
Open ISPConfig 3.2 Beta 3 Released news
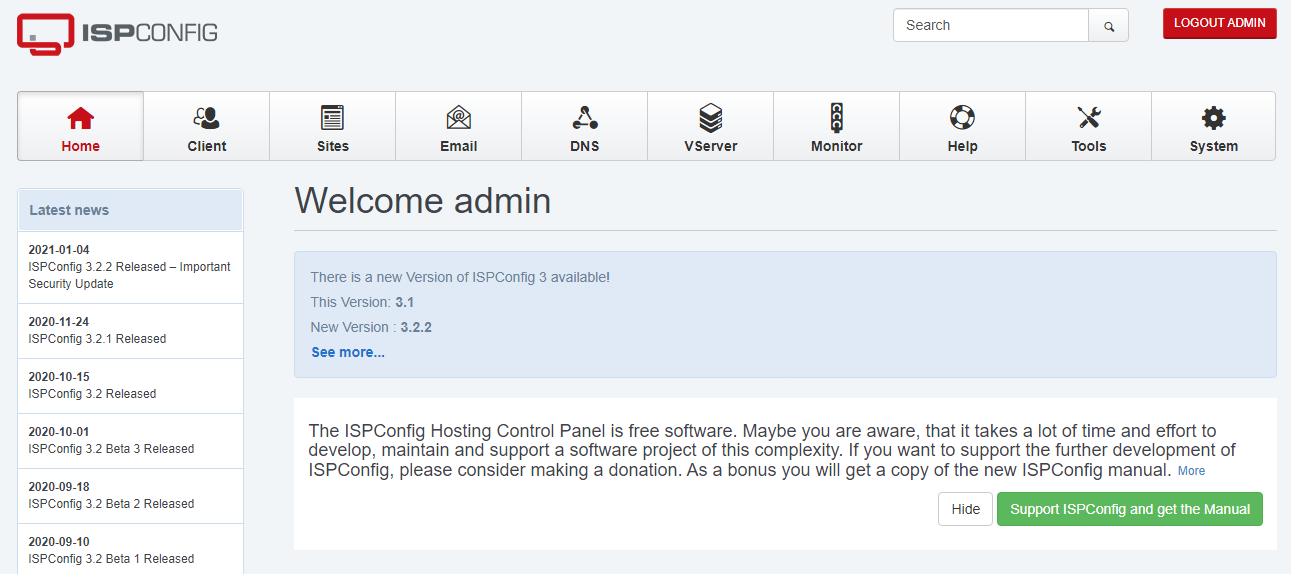111,449
